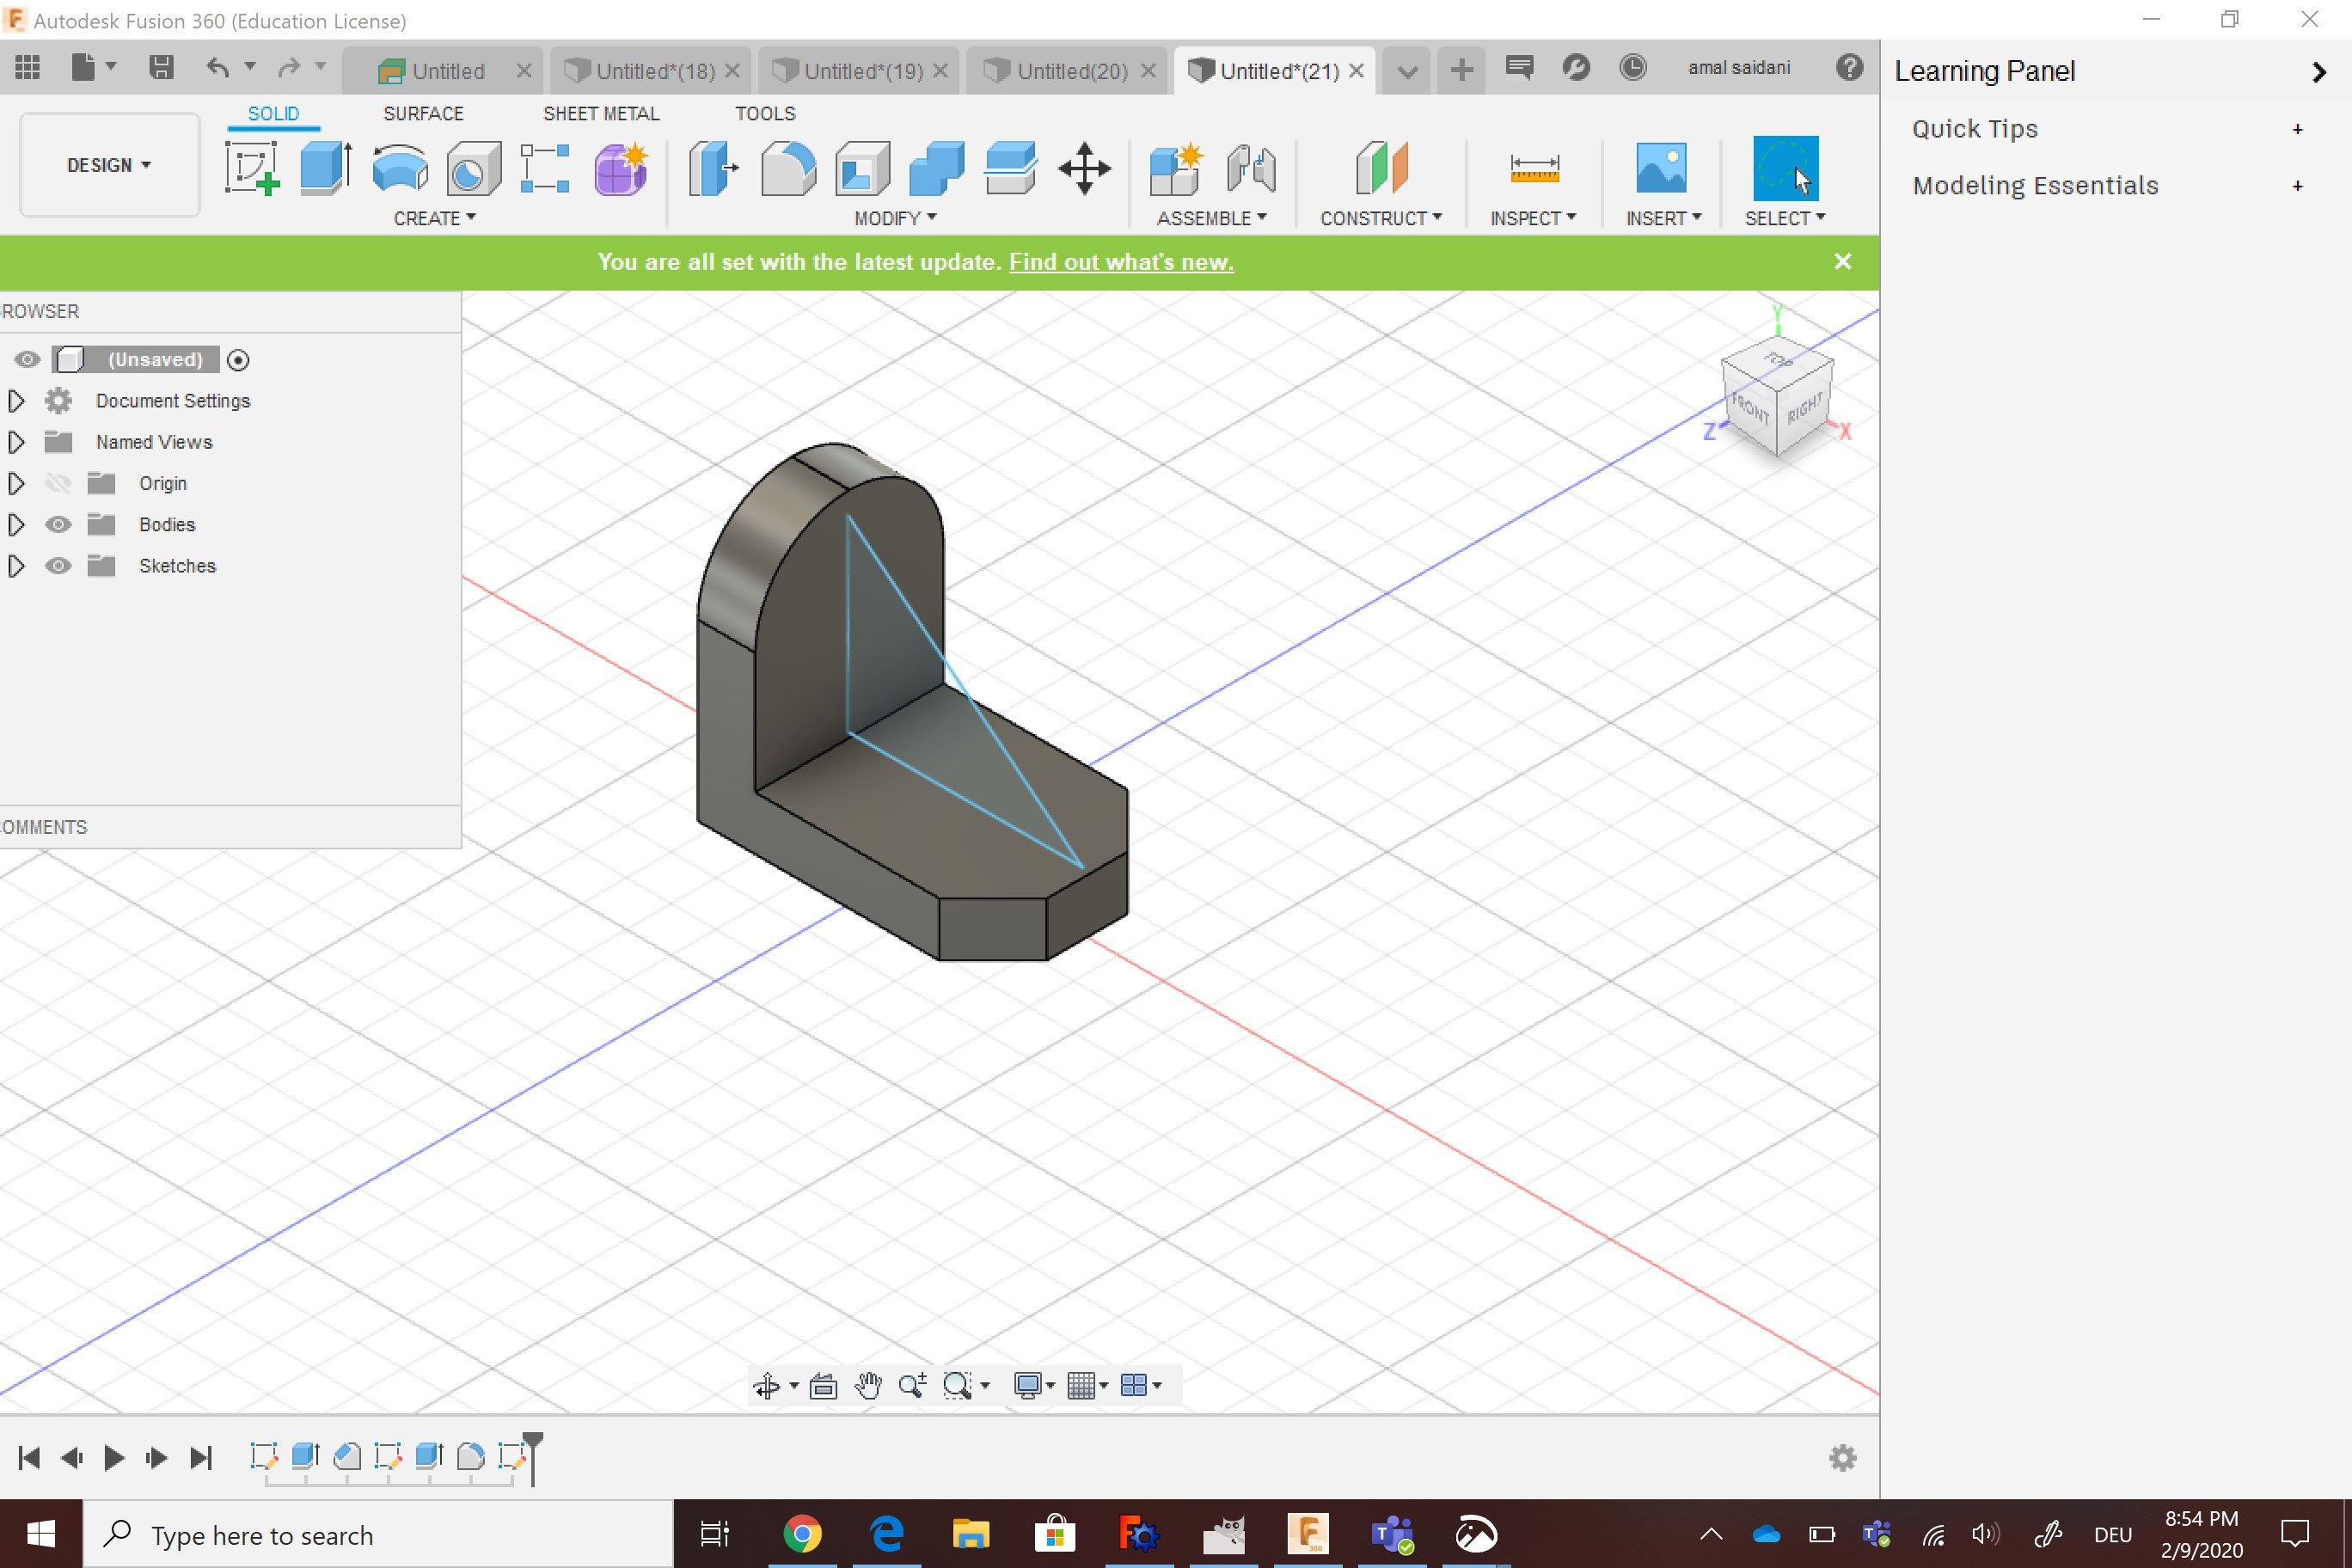Viewport: 2352px width, 1568px height.
Task: Show the hidden Origin folder
Action: [x=58, y=484]
